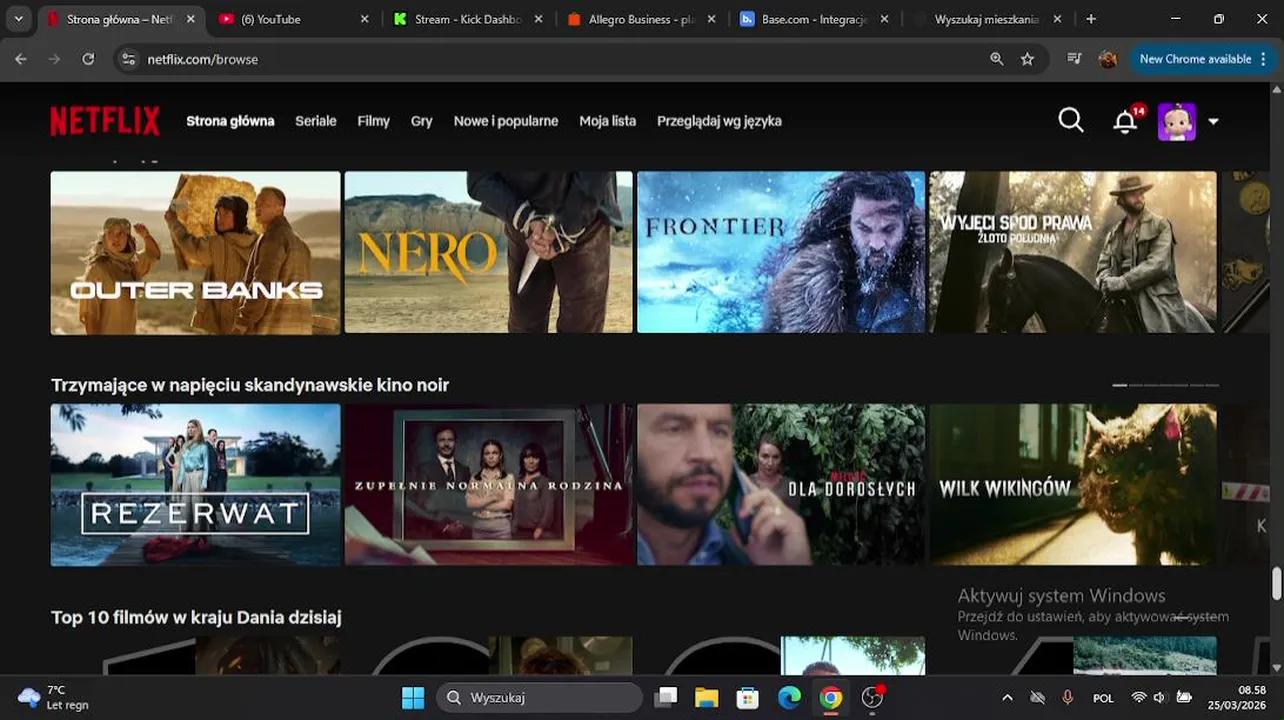Switch to Allegro Business tab
Image resolution: width=1284 pixels, height=720 pixels.
tap(639, 19)
